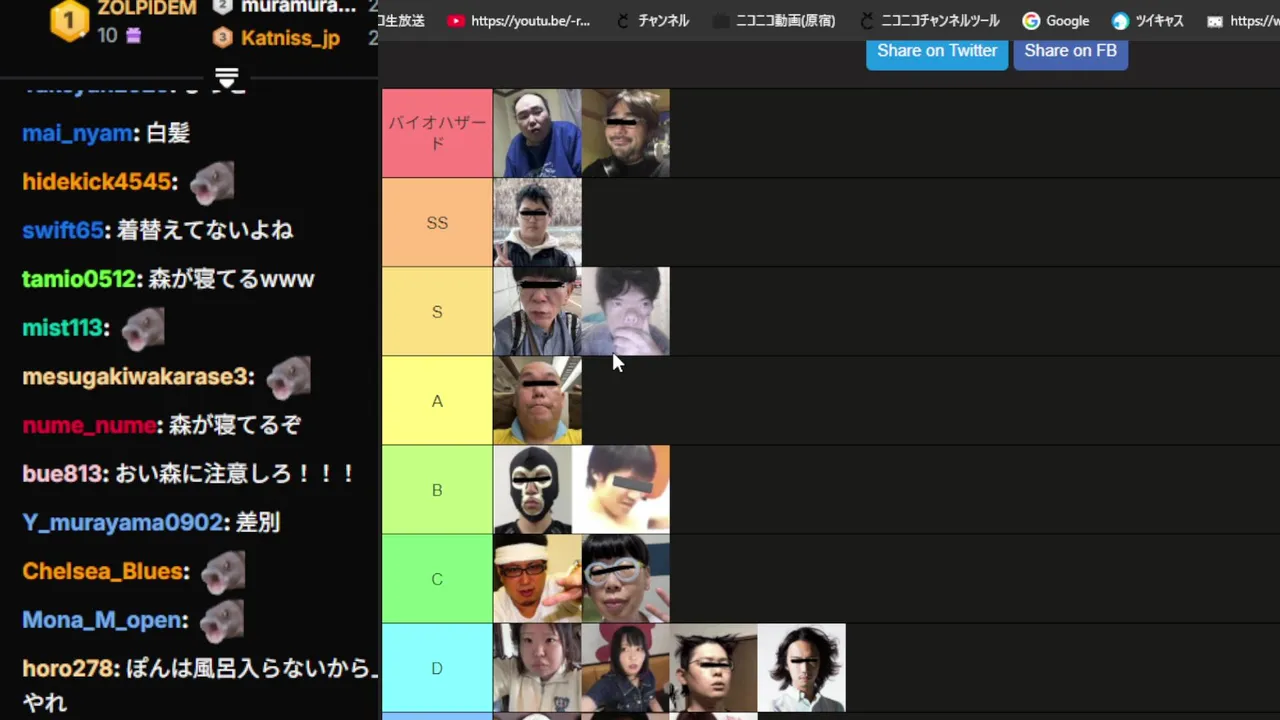Open the チャンネル bookmark

(652, 20)
